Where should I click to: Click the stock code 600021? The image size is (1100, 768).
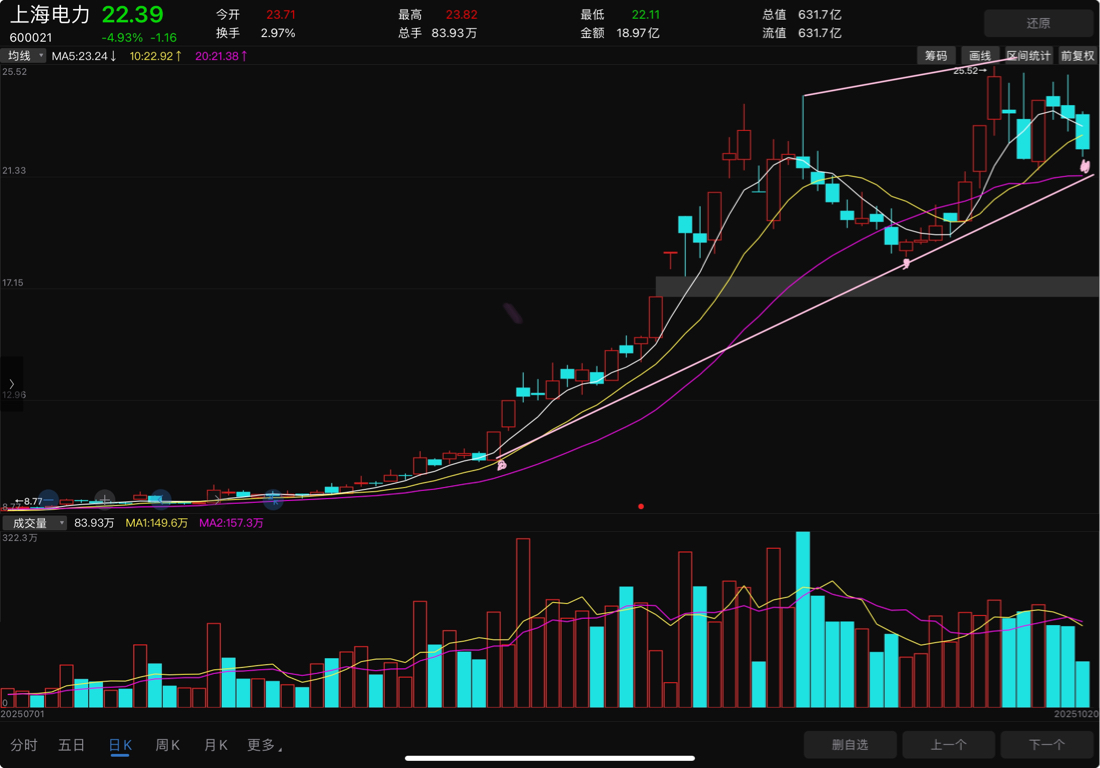coord(31,37)
